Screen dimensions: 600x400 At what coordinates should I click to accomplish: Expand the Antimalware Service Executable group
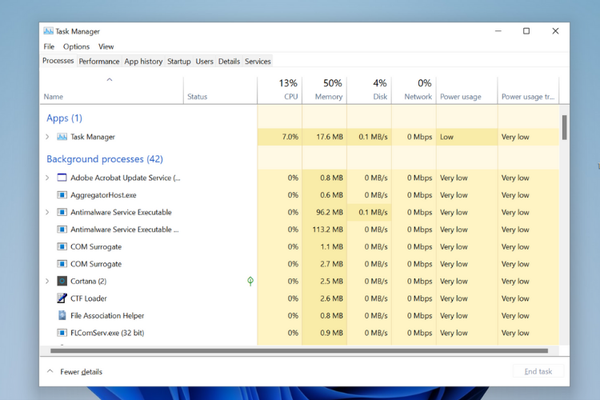[x=47, y=212]
